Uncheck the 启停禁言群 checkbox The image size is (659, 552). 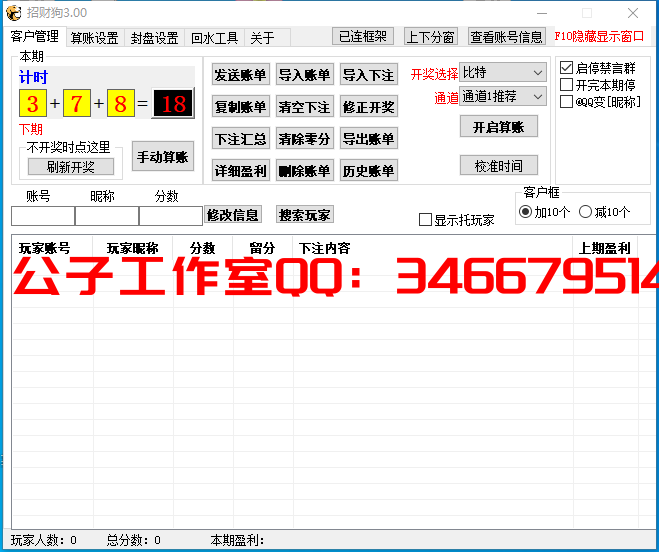pyautogui.click(x=566, y=68)
